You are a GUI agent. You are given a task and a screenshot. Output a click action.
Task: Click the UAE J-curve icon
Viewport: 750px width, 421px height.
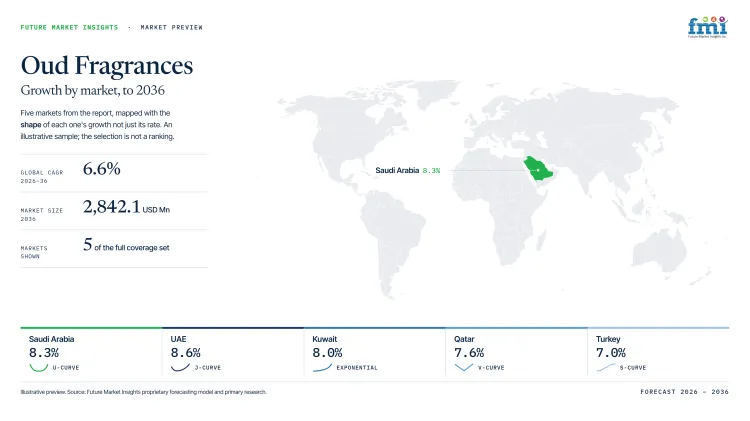180,367
